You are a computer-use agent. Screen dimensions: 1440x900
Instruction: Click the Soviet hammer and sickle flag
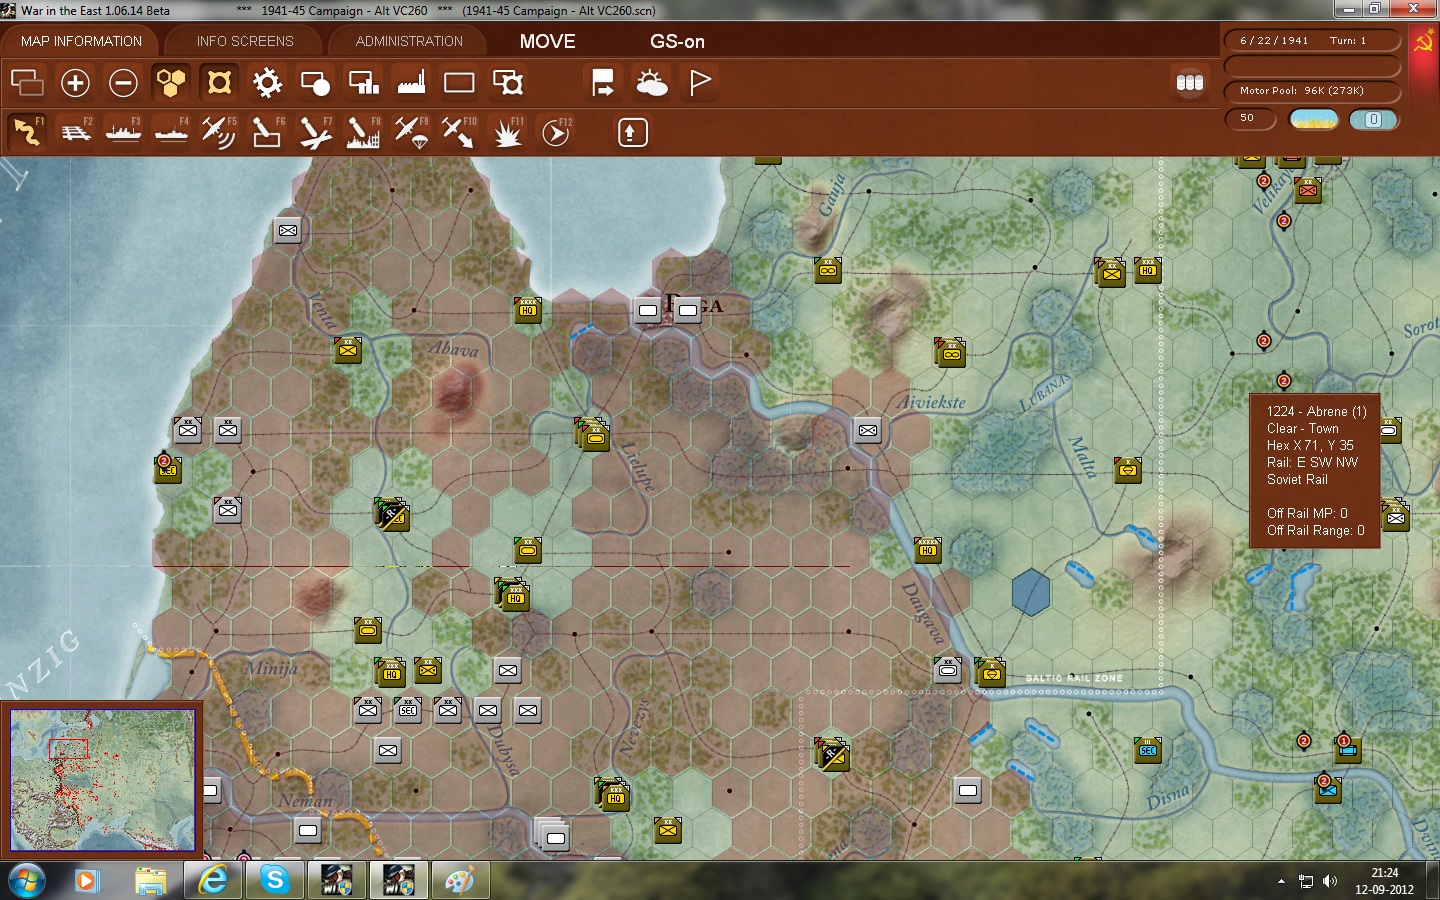click(1424, 41)
